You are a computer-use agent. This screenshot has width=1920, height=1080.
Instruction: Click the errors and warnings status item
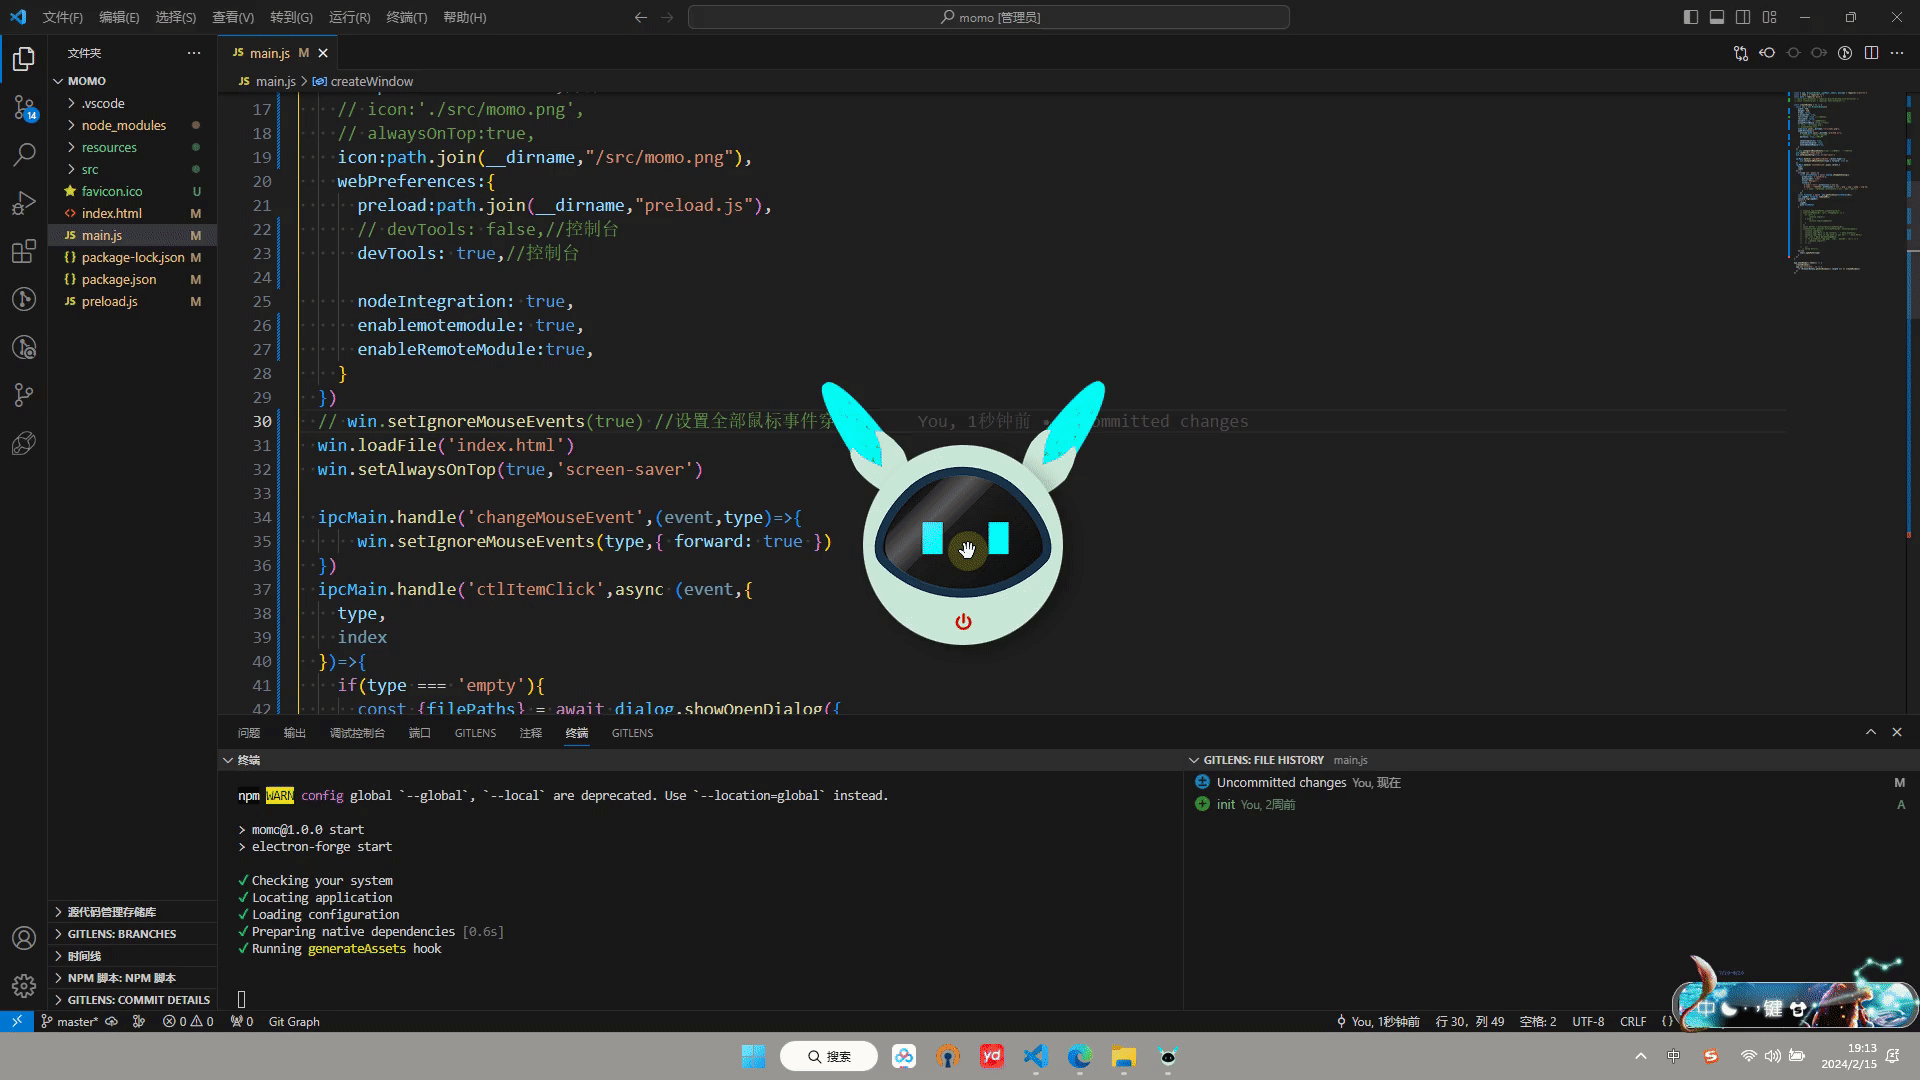point(188,1021)
